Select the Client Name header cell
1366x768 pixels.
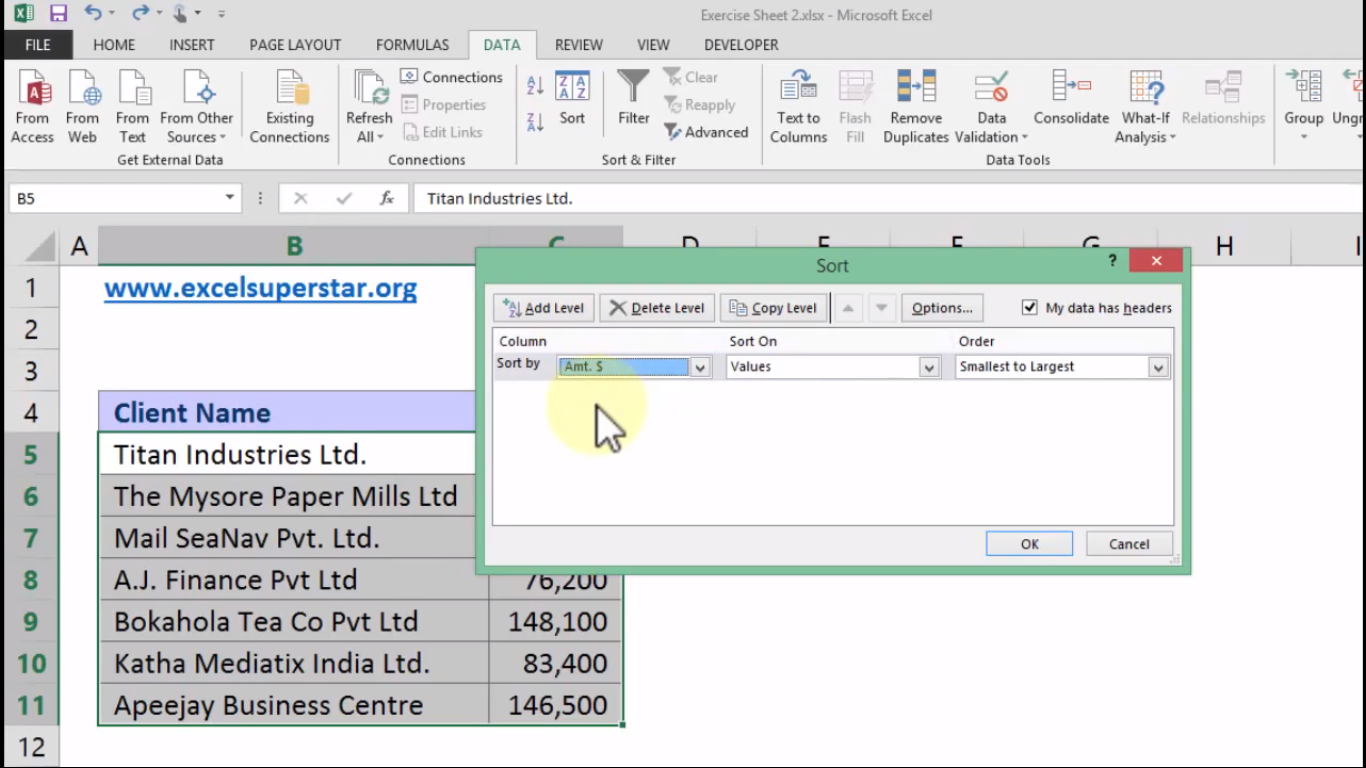point(286,412)
